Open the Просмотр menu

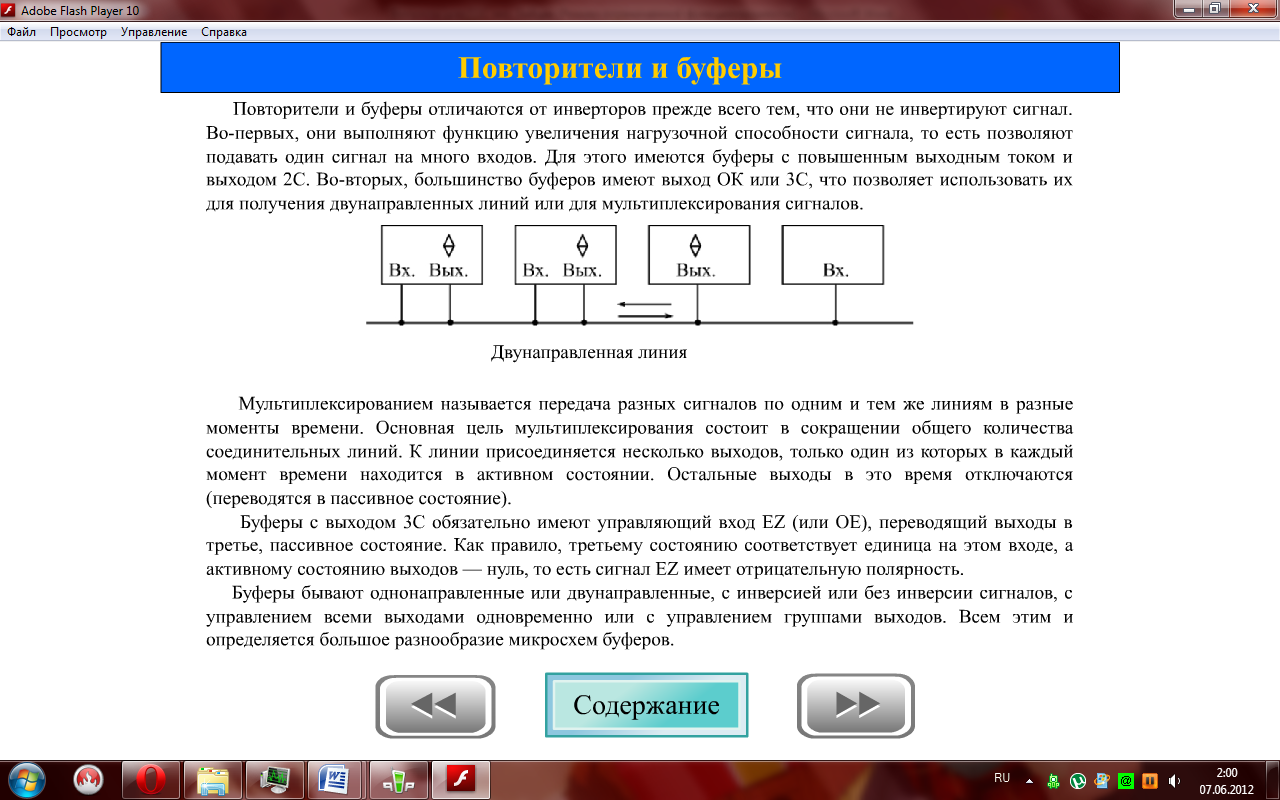pyautogui.click(x=78, y=32)
